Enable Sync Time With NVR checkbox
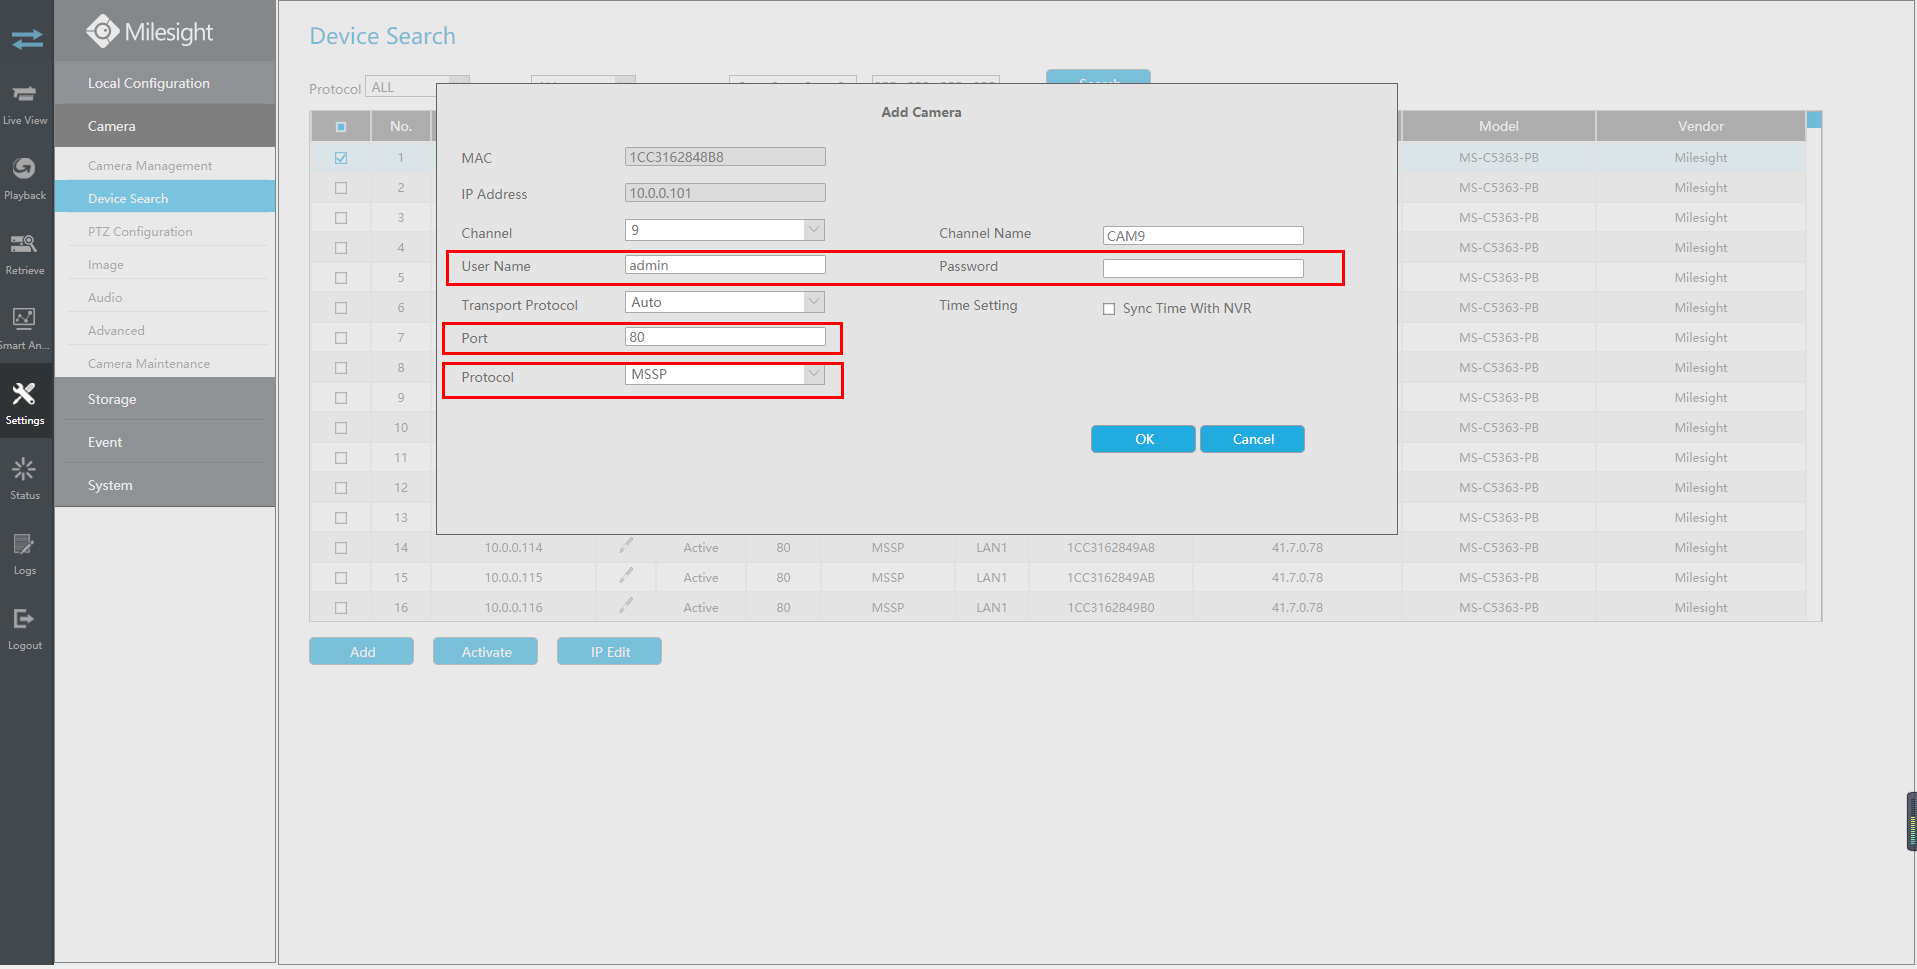Viewport: 1917px width, 969px height. (x=1109, y=309)
